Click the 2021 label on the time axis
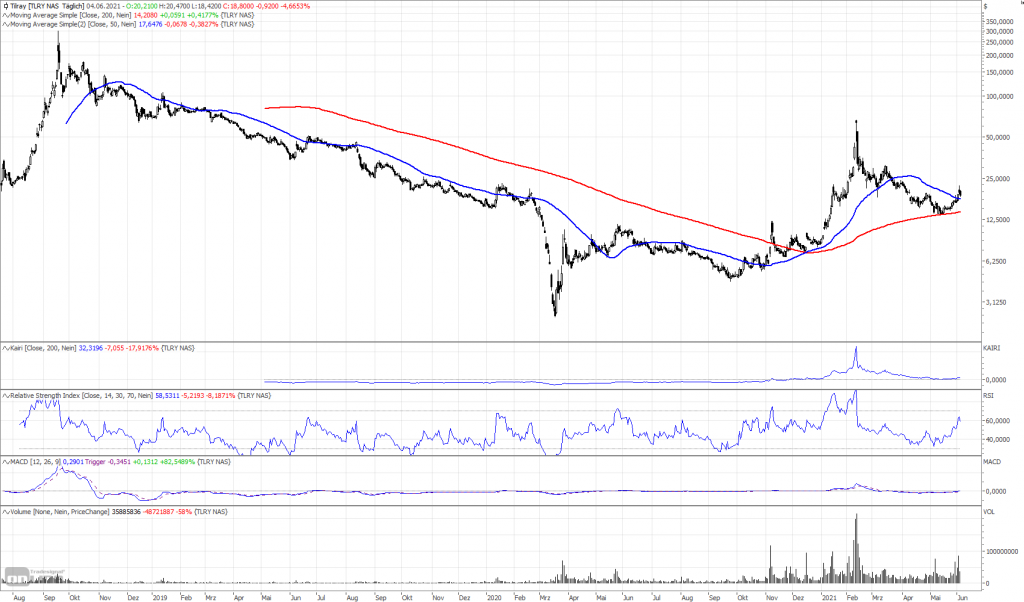The width and height of the screenshot is (1024, 602). [x=829, y=597]
